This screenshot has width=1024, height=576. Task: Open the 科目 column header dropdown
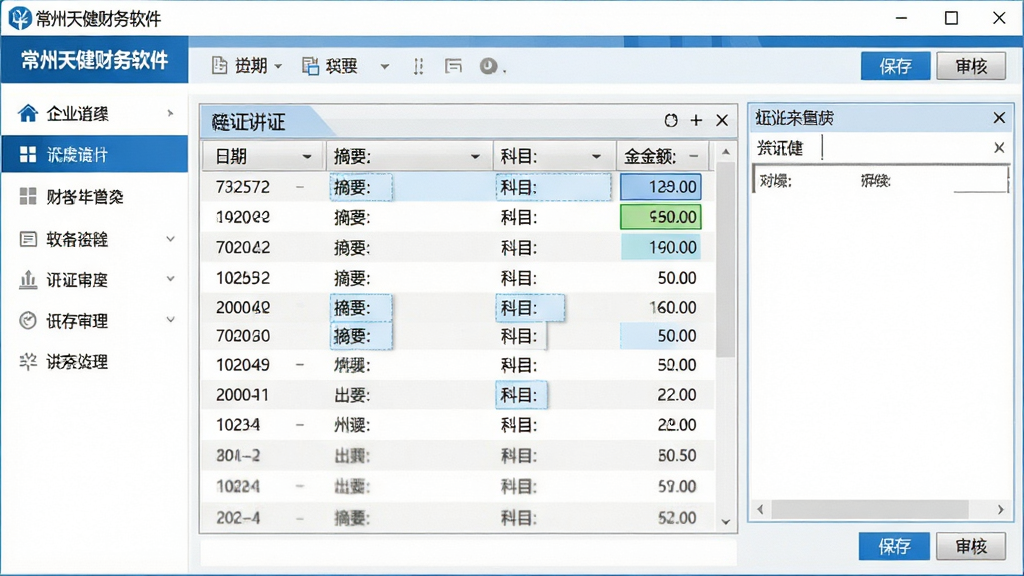tap(596, 157)
